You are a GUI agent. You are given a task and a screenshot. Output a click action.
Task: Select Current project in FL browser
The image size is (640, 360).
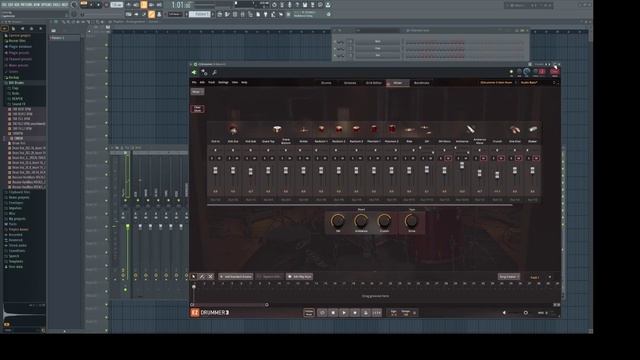pyautogui.click(x=19, y=36)
